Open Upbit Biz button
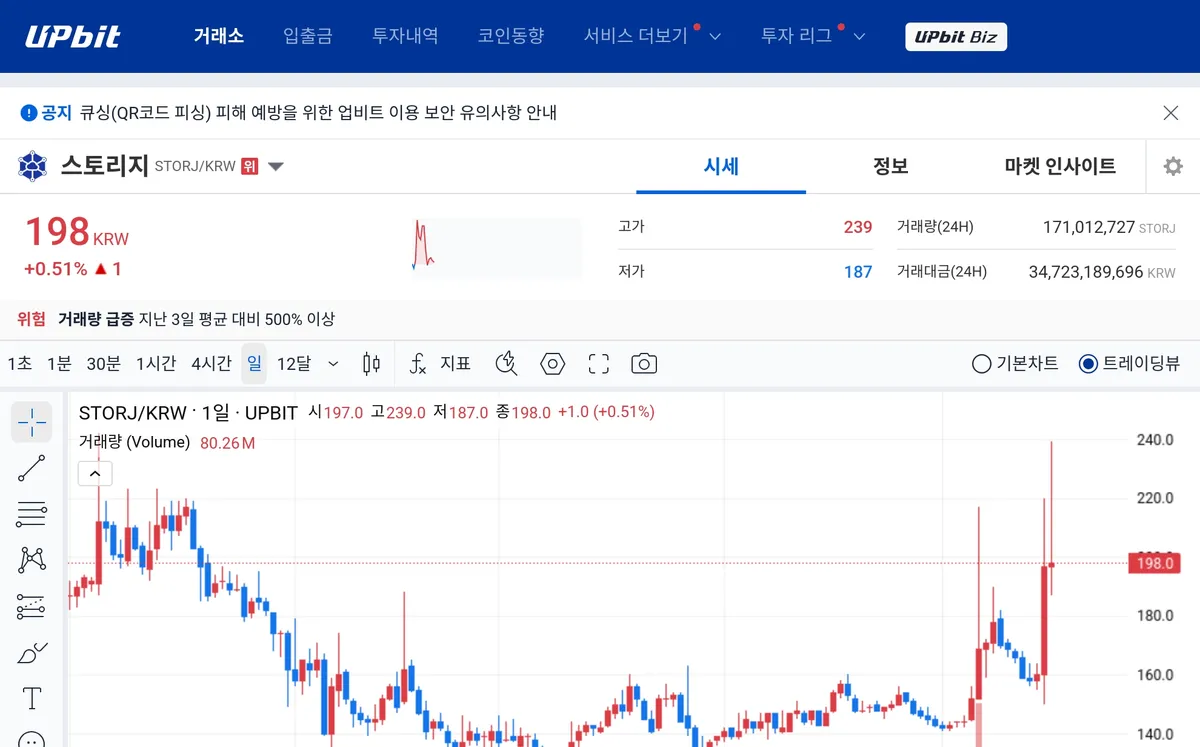 coord(956,37)
